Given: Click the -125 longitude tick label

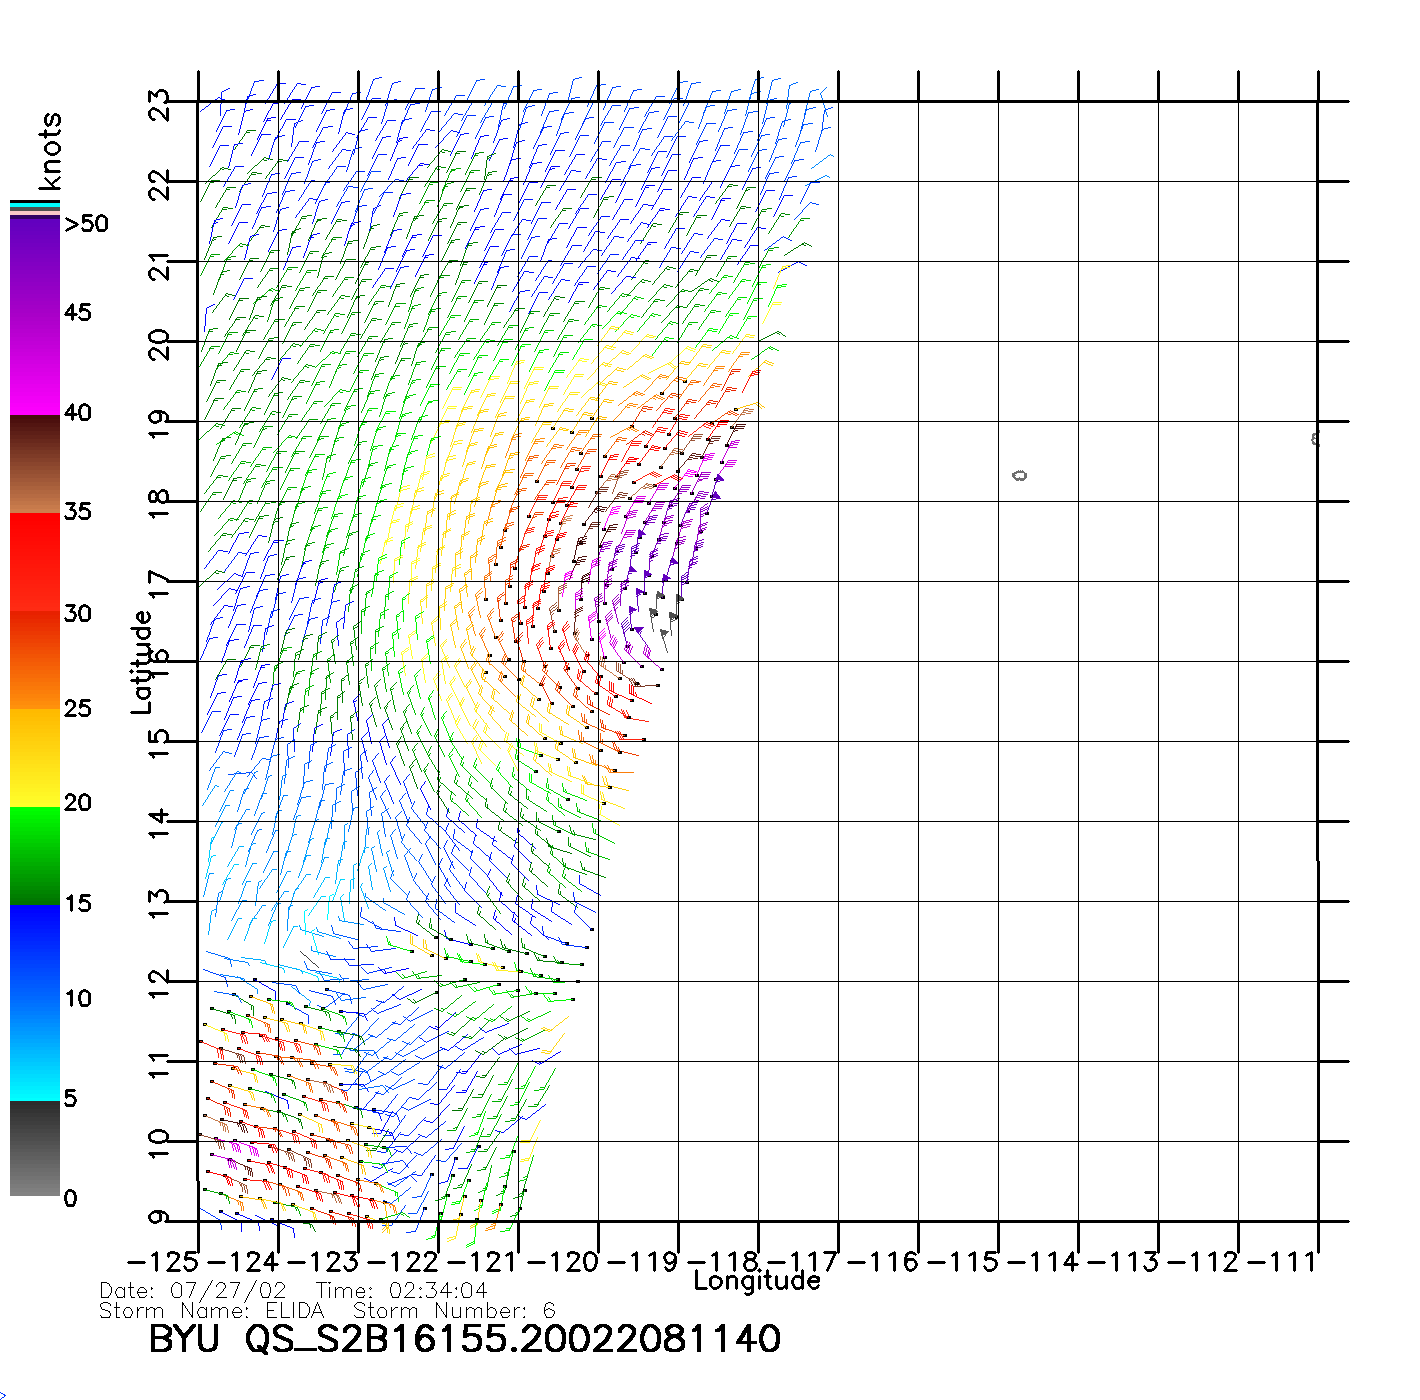Looking at the screenshot, I should (162, 1262).
